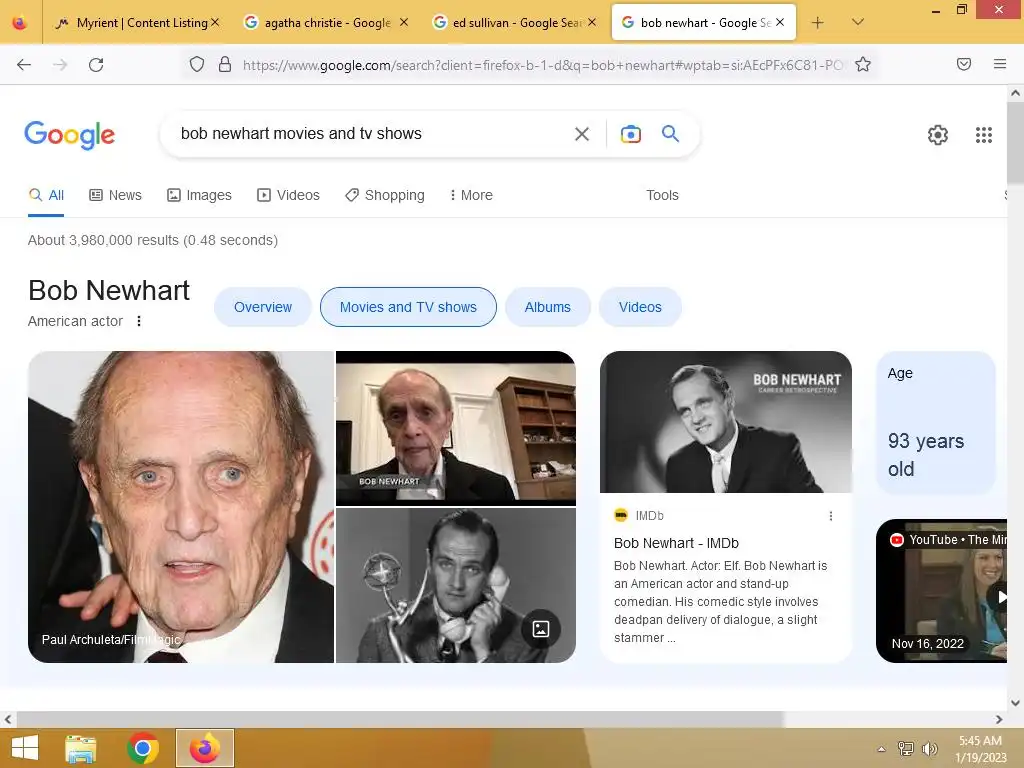This screenshot has width=1024, height=768.
Task: Close the Myrient Content Listing tab
Action: (216, 22)
